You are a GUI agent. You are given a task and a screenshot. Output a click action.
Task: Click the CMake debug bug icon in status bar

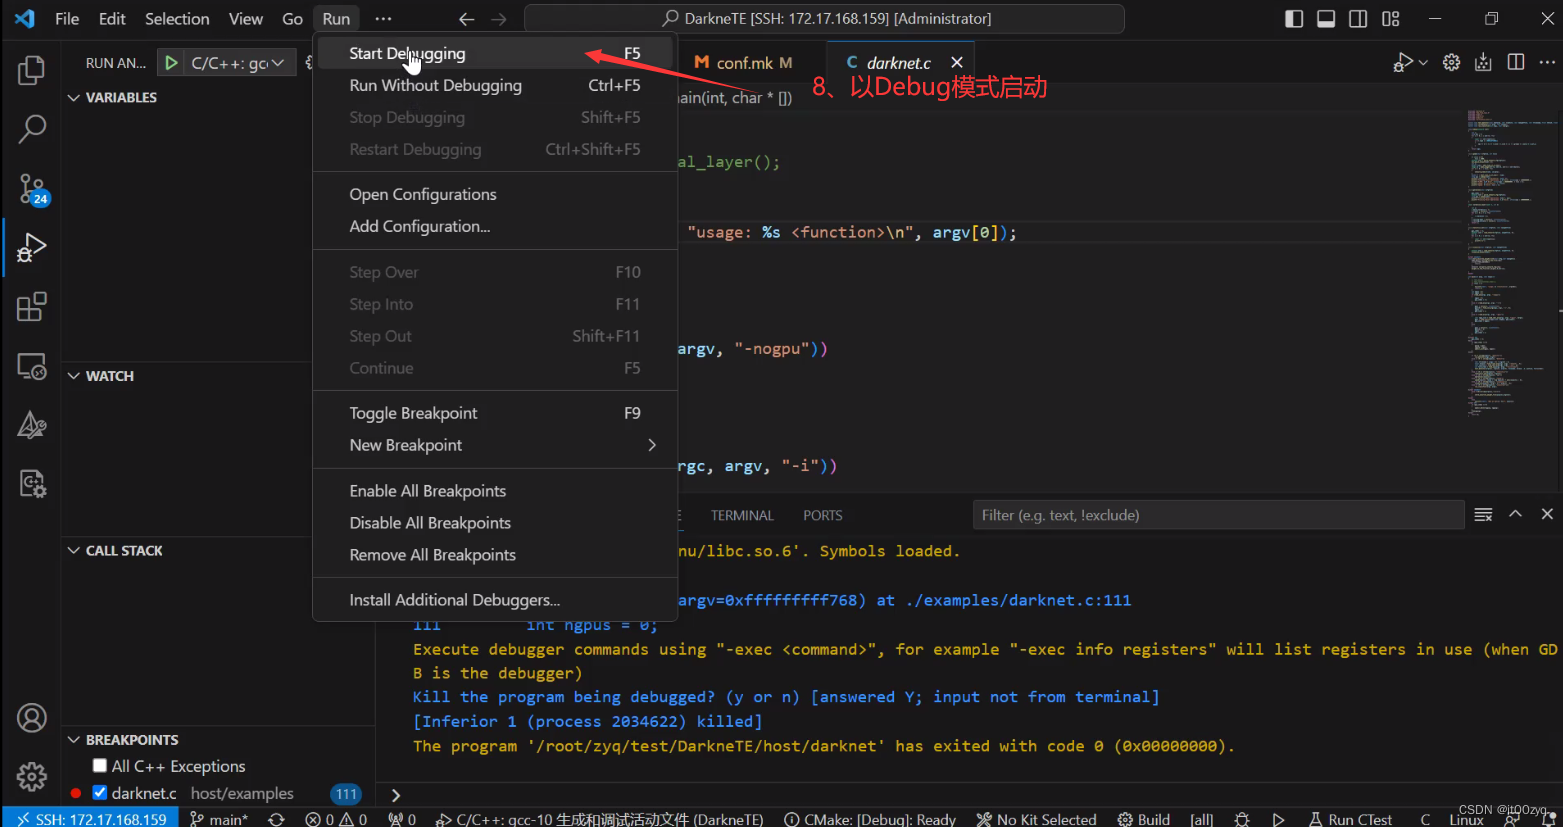pos(1242,819)
